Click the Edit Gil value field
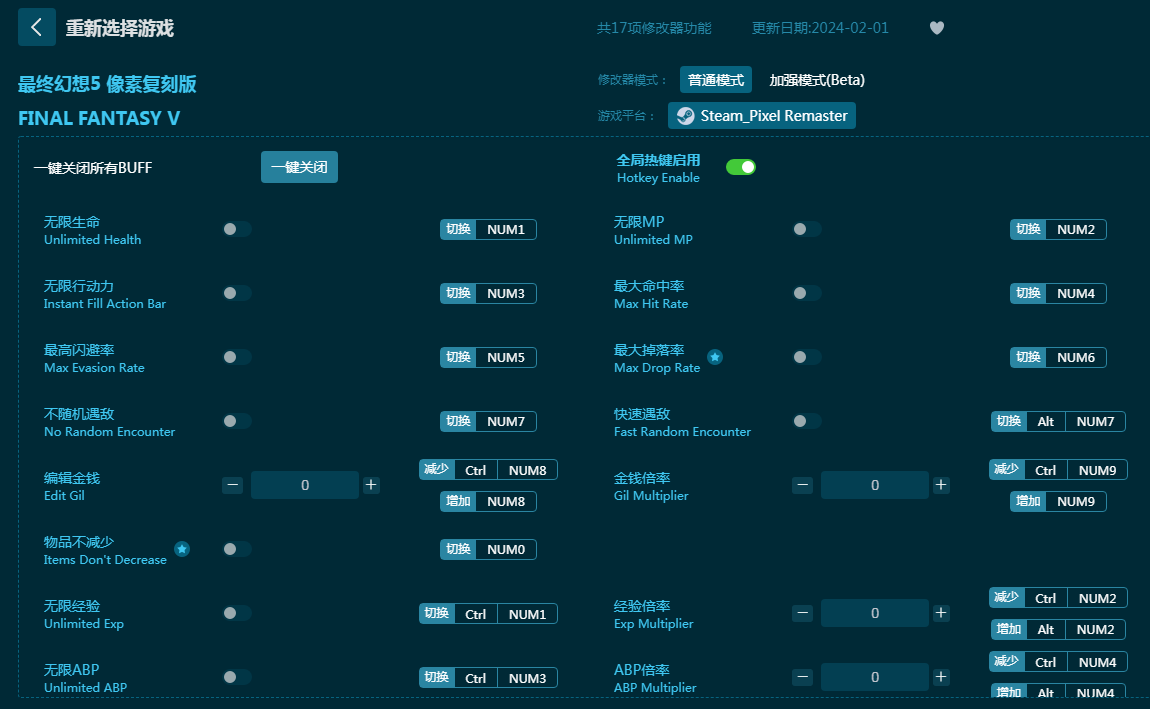This screenshot has height=709, width=1150. pos(305,485)
